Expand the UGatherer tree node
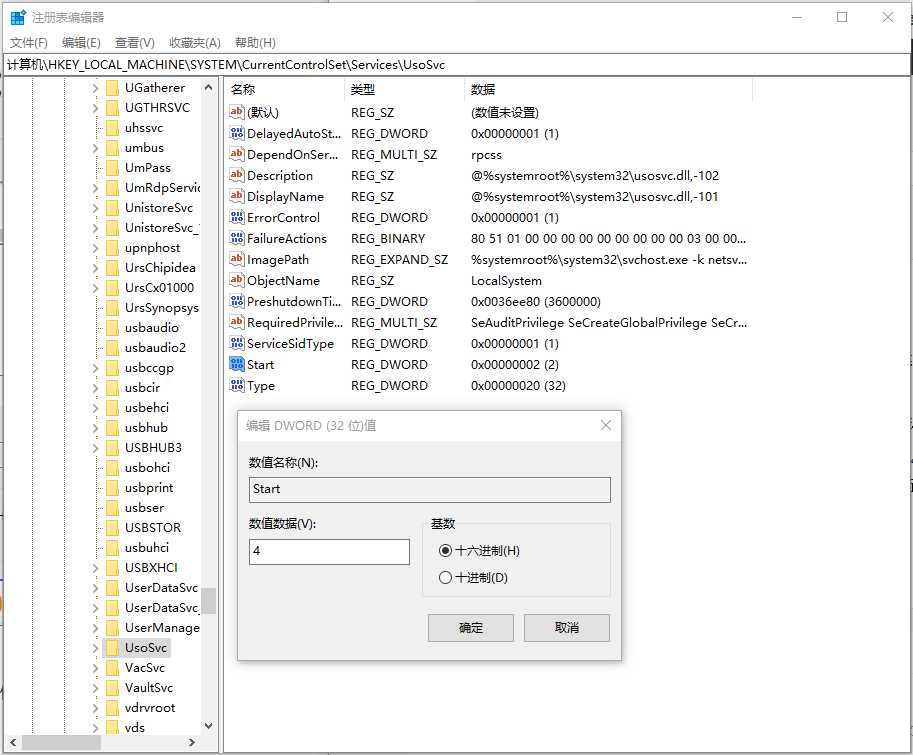This screenshot has height=755, width=913. coord(95,88)
